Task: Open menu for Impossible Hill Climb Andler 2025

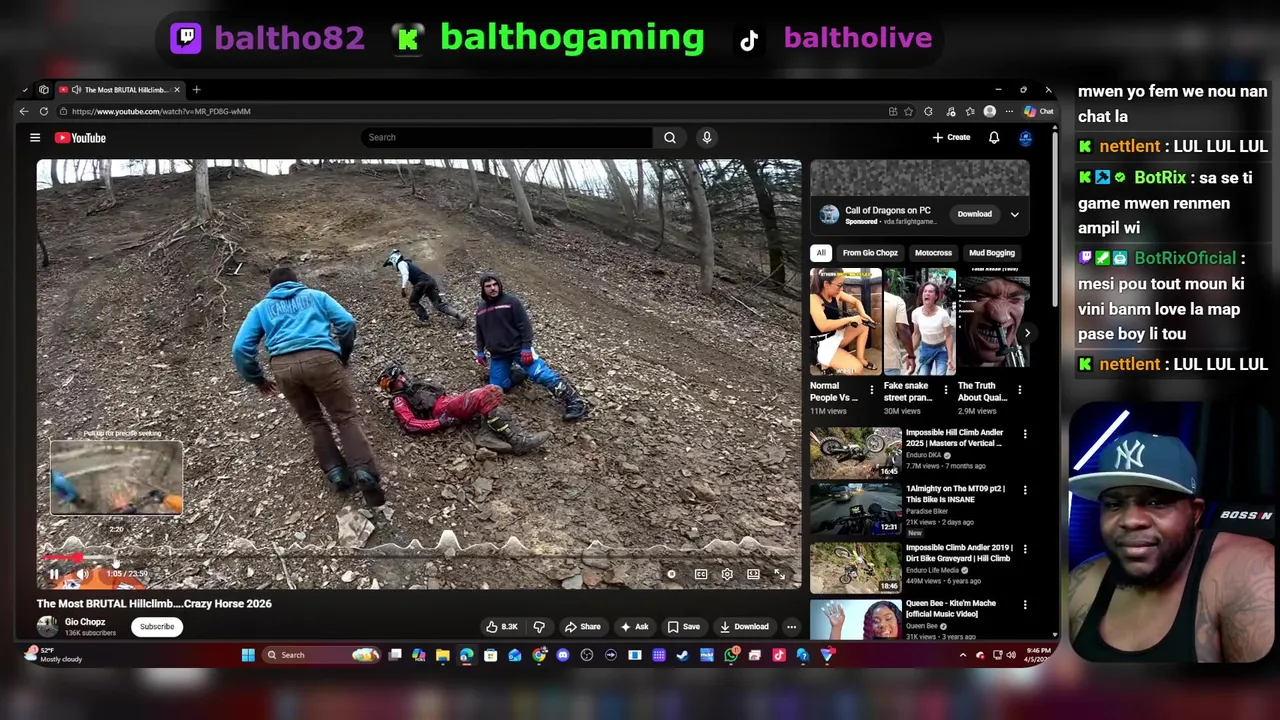Action: point(1025,434)
